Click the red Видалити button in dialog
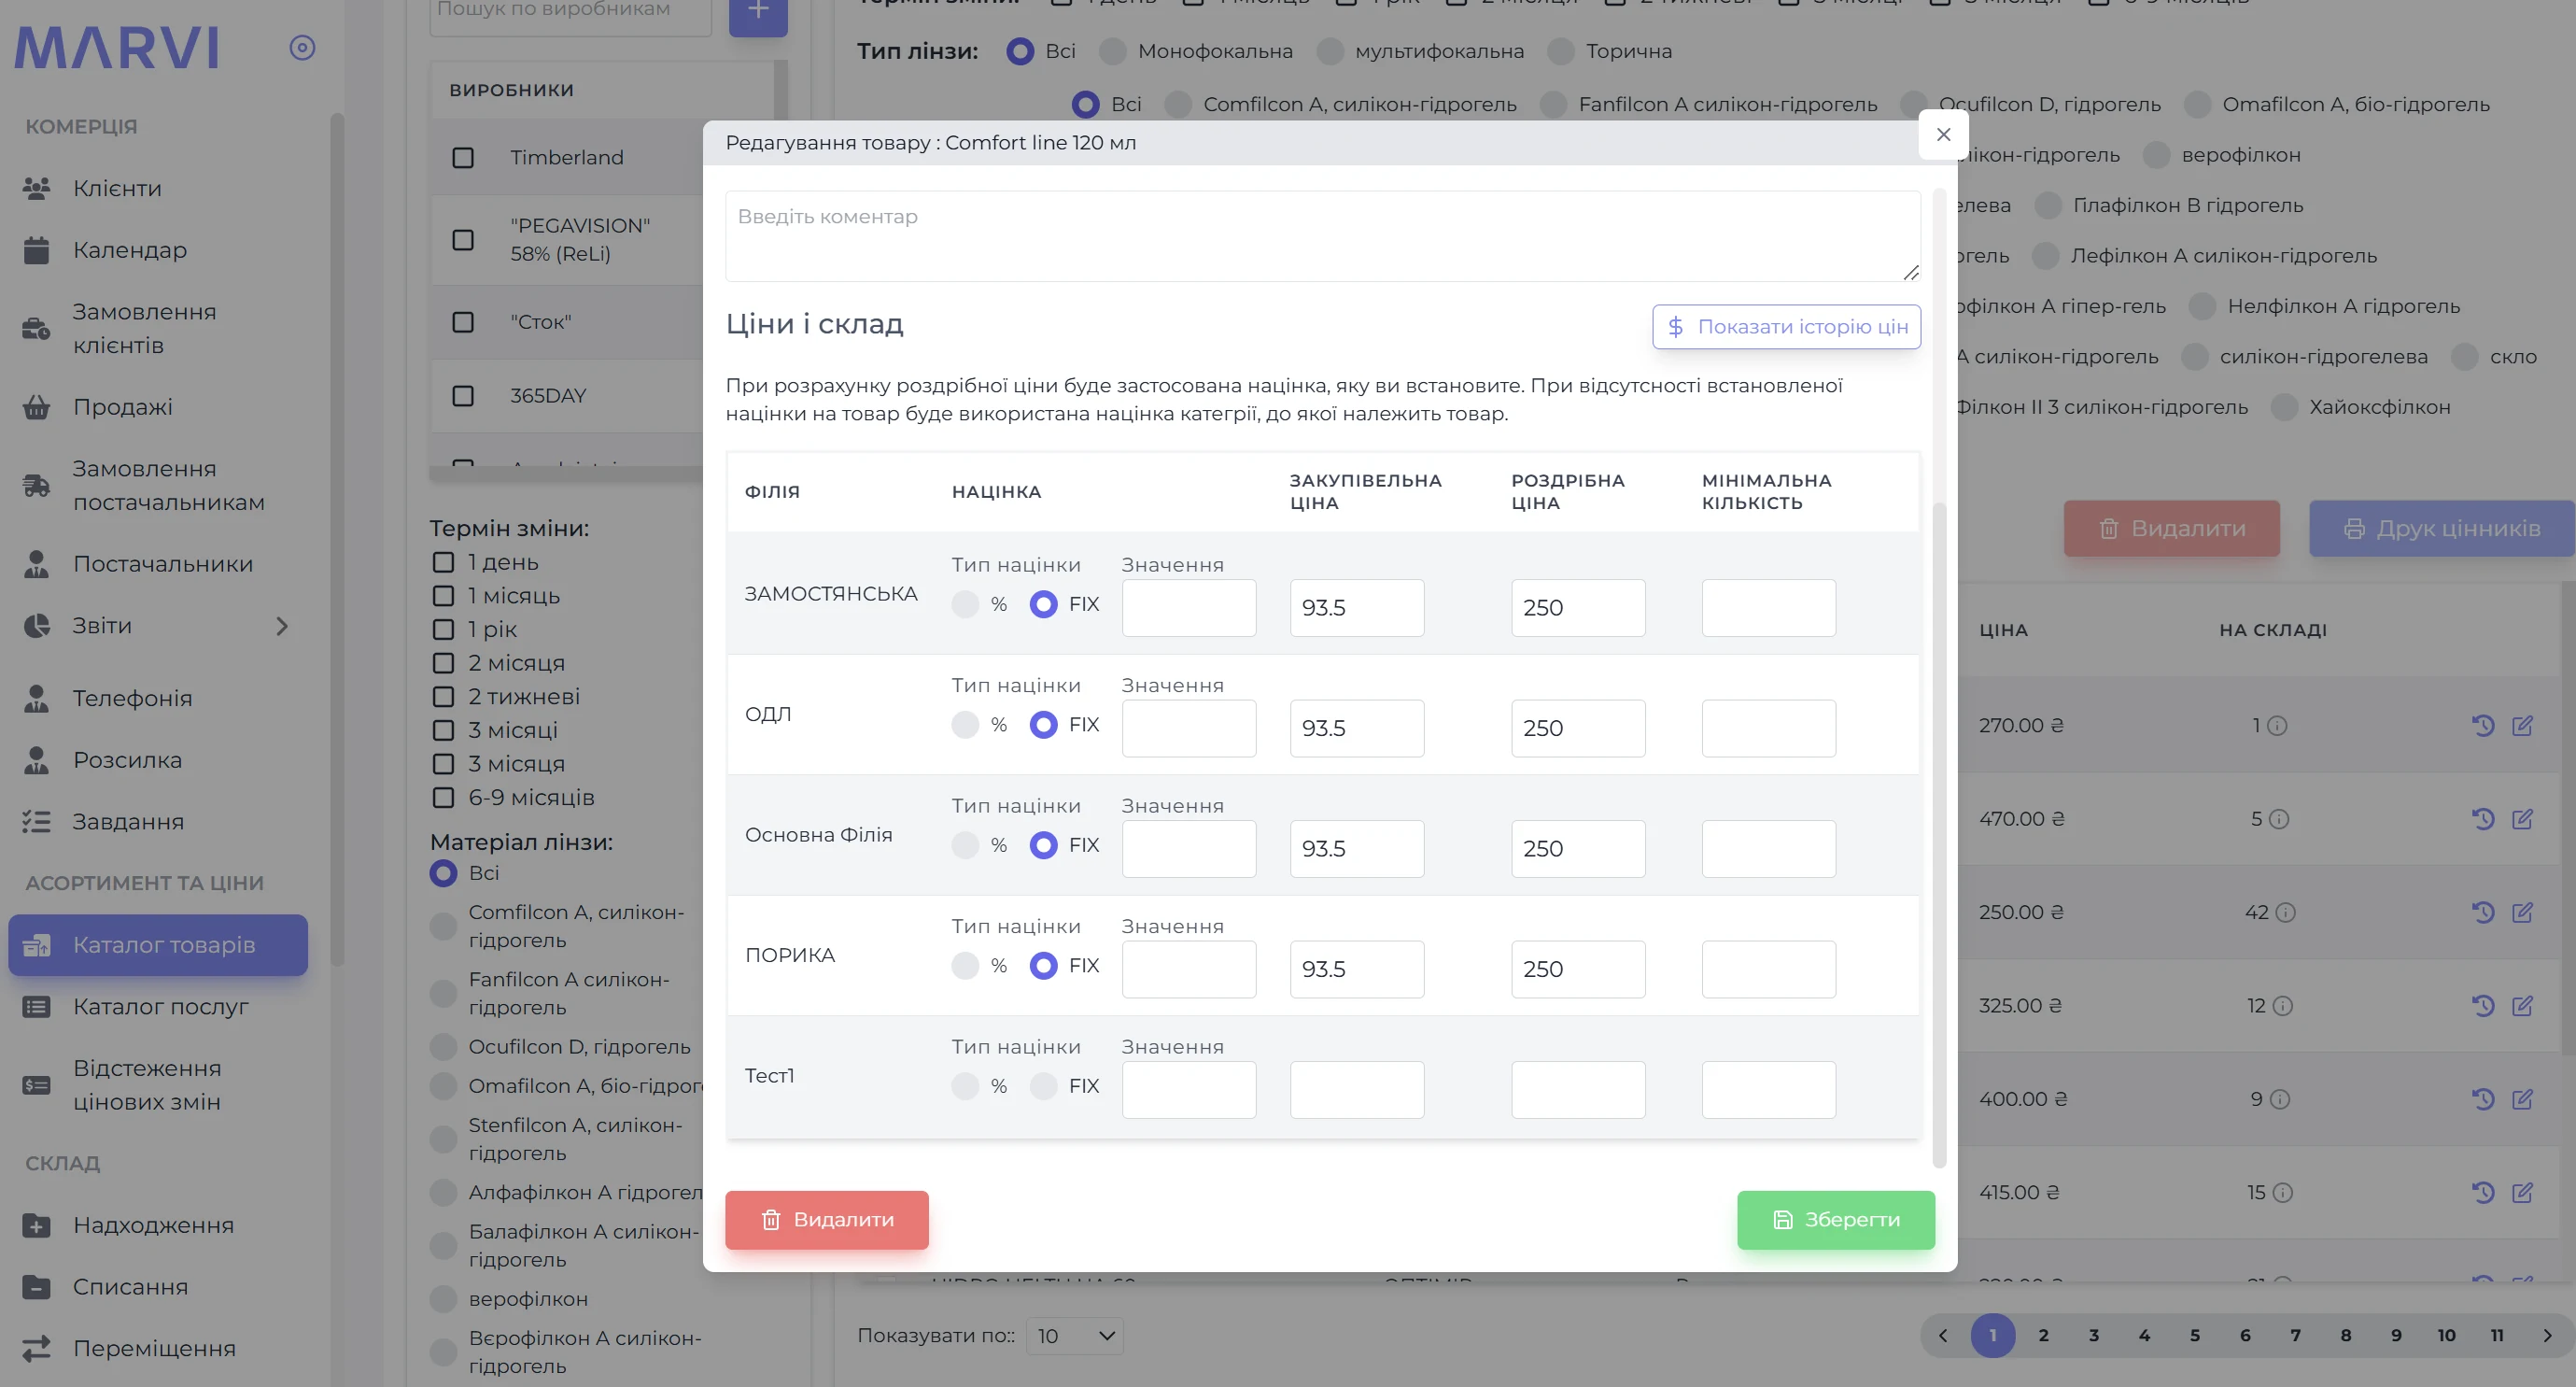2576x1387 pixels. tap(827, 1220)
